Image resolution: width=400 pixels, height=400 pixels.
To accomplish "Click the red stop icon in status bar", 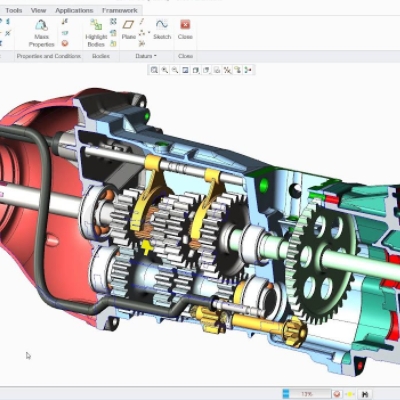I will click(337, 394).
